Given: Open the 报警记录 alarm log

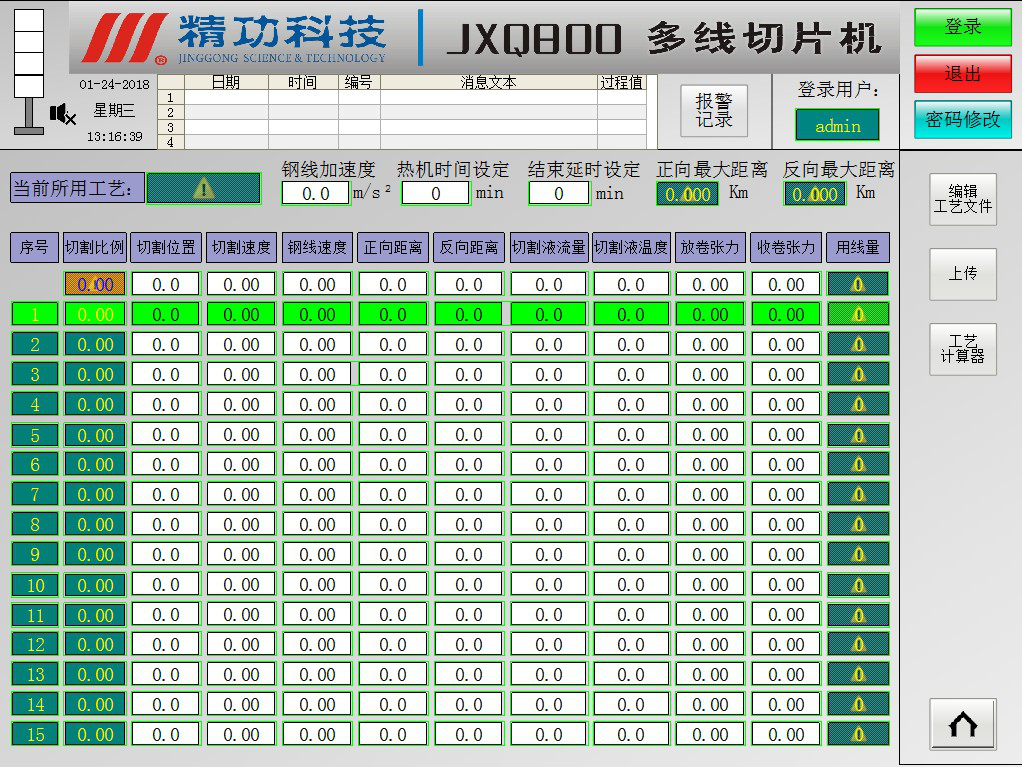Looking at the screenshot, I should (714, 111).
